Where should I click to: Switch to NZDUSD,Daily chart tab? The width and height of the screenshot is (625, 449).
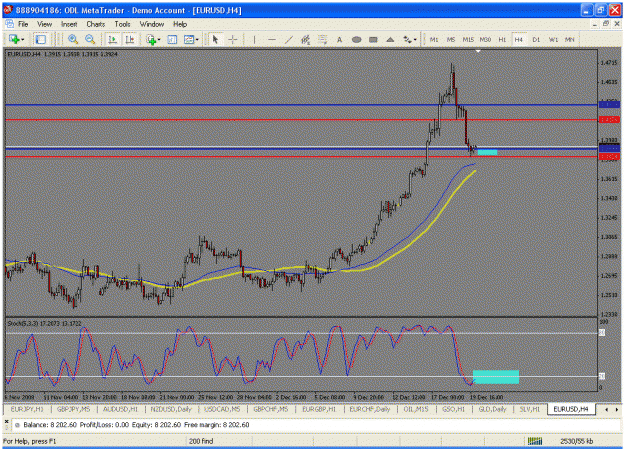[x=171, y=409]
